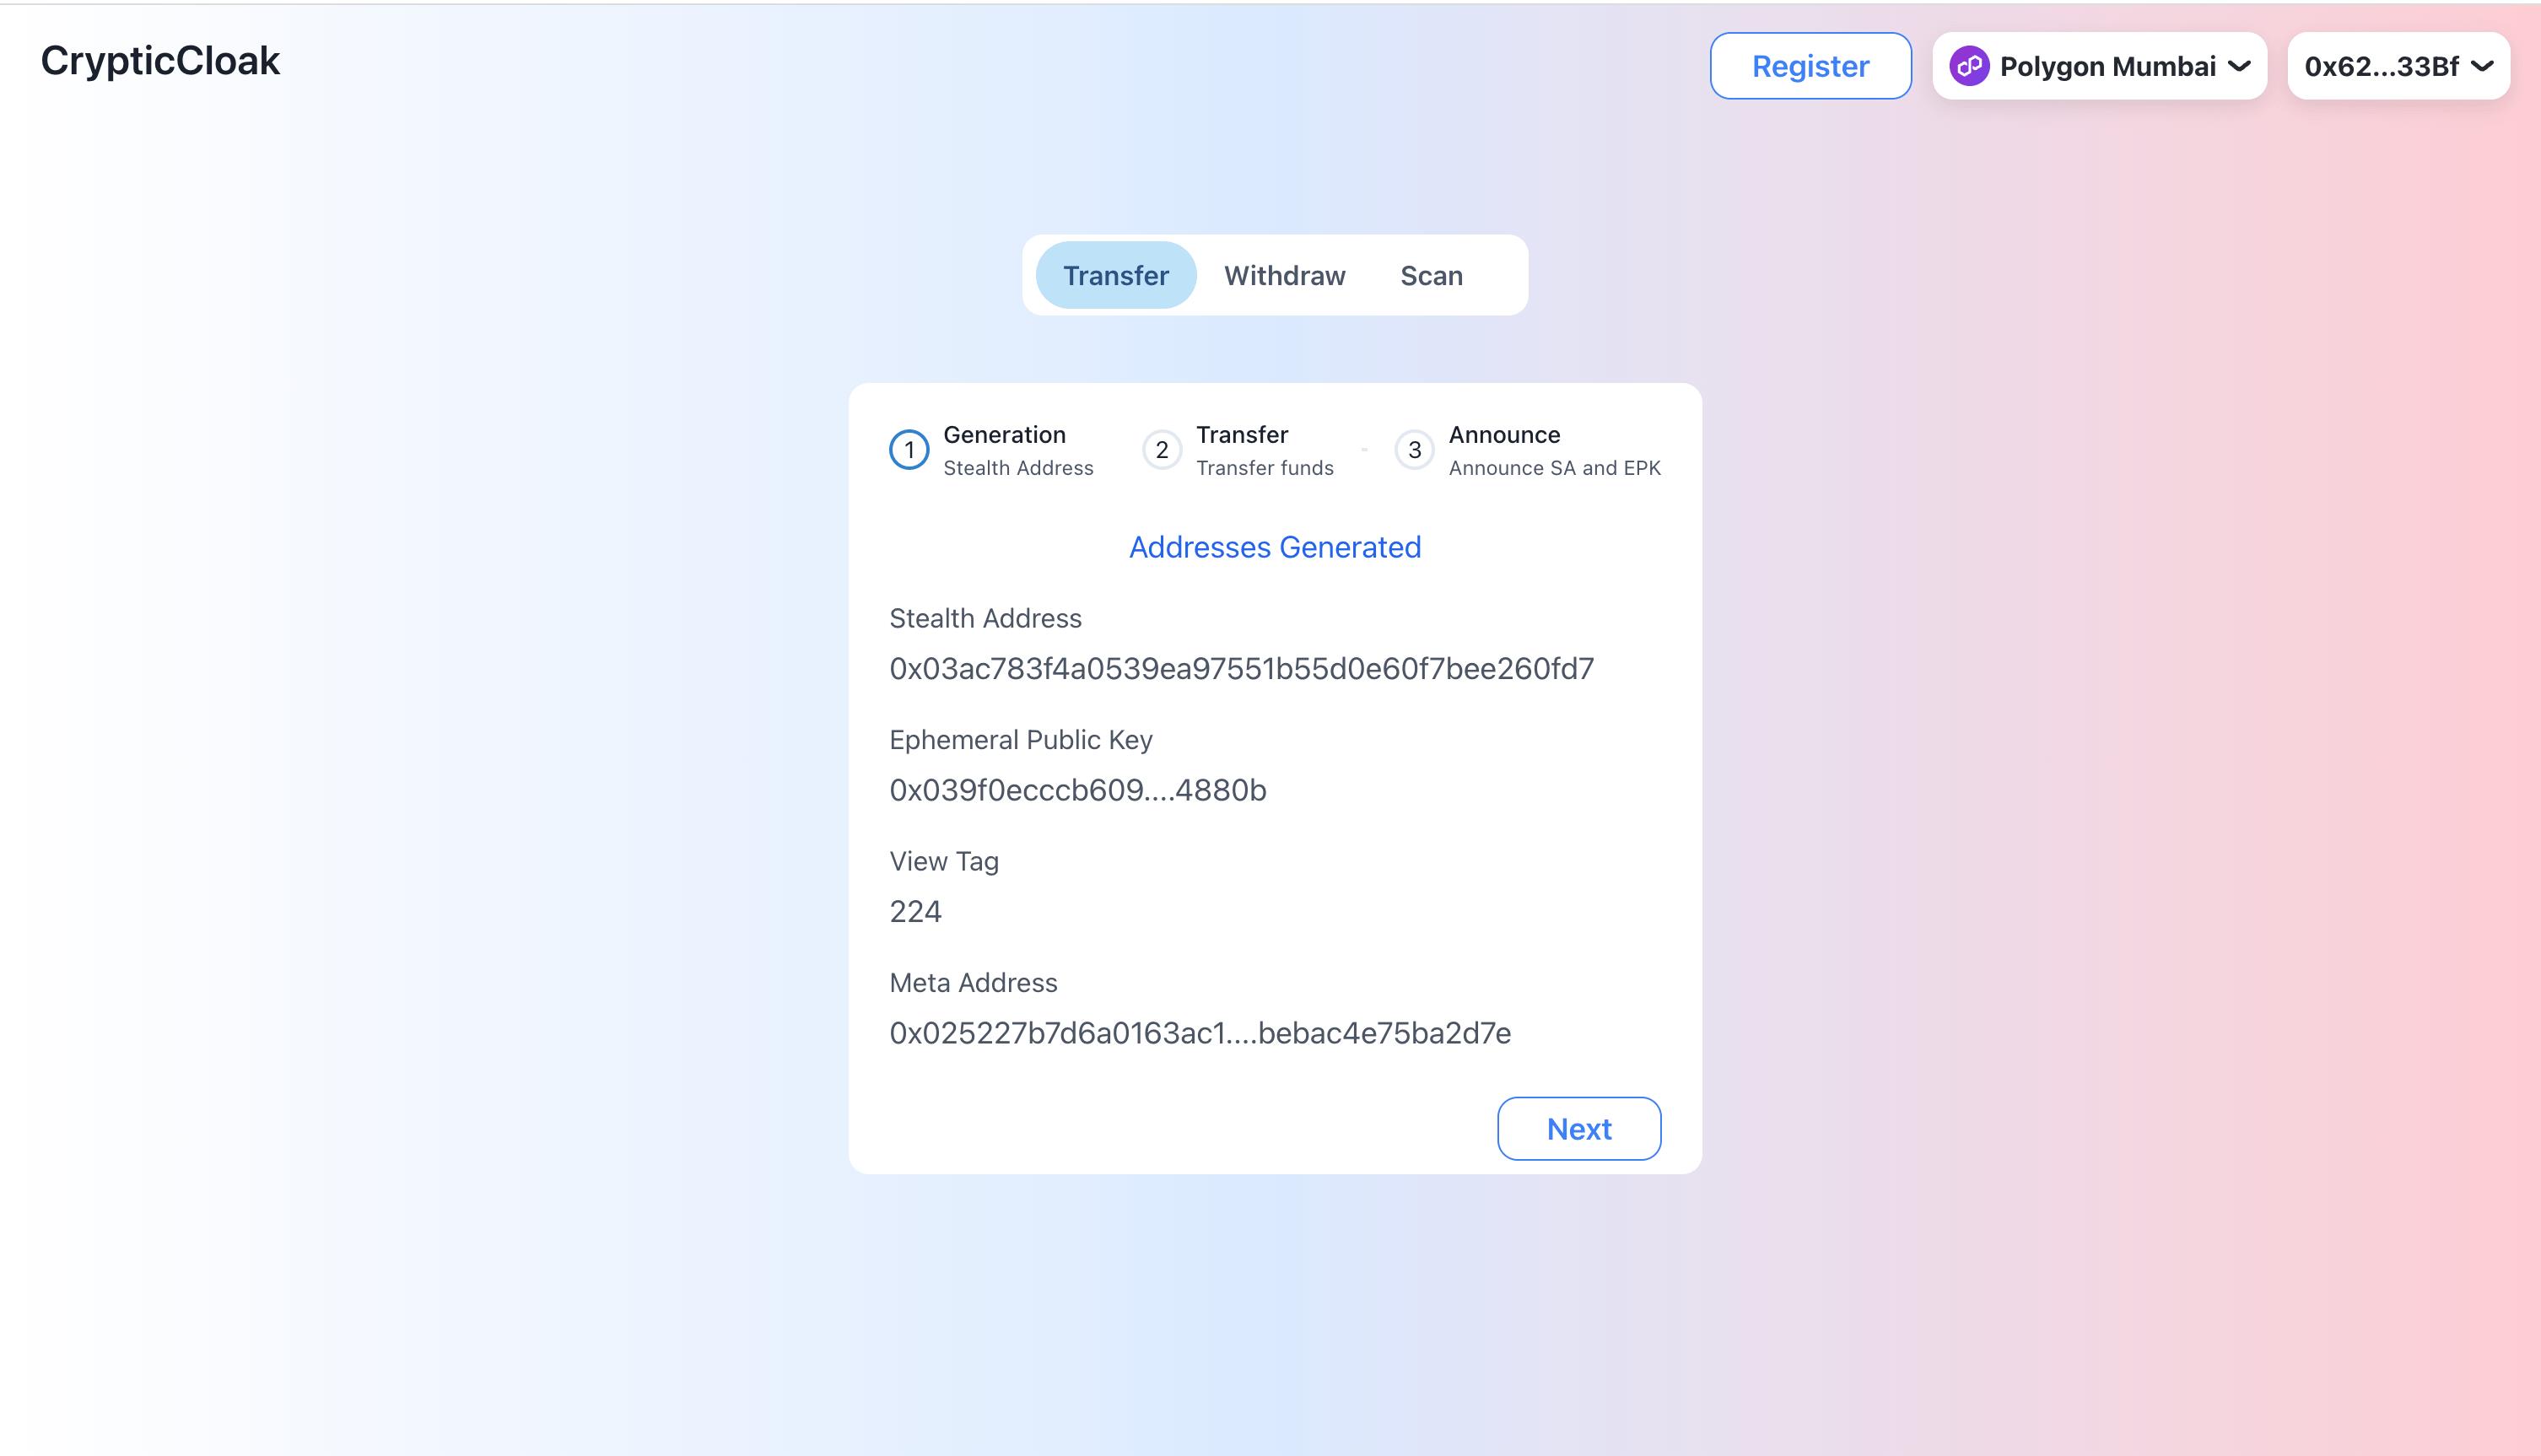Click the network selector dropdown icon
2541x1456 pixels.
pyautogui.click(x=2239, y=65)
